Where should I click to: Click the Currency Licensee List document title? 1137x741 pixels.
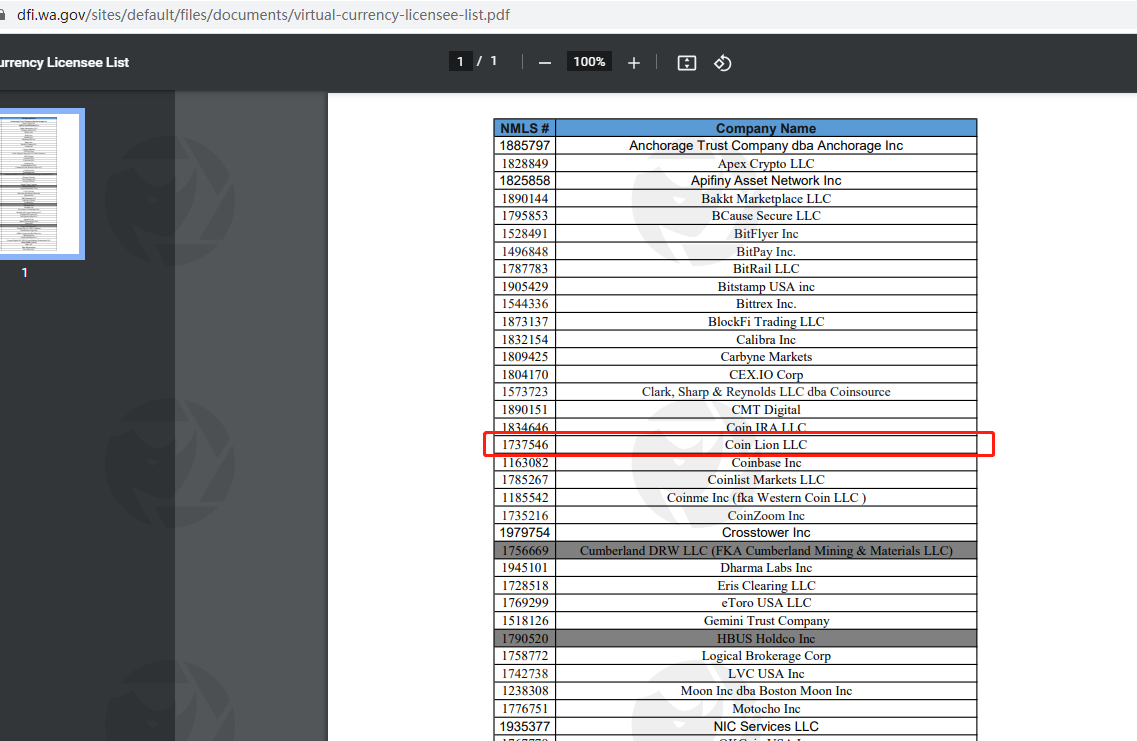(x=64, y=63)
